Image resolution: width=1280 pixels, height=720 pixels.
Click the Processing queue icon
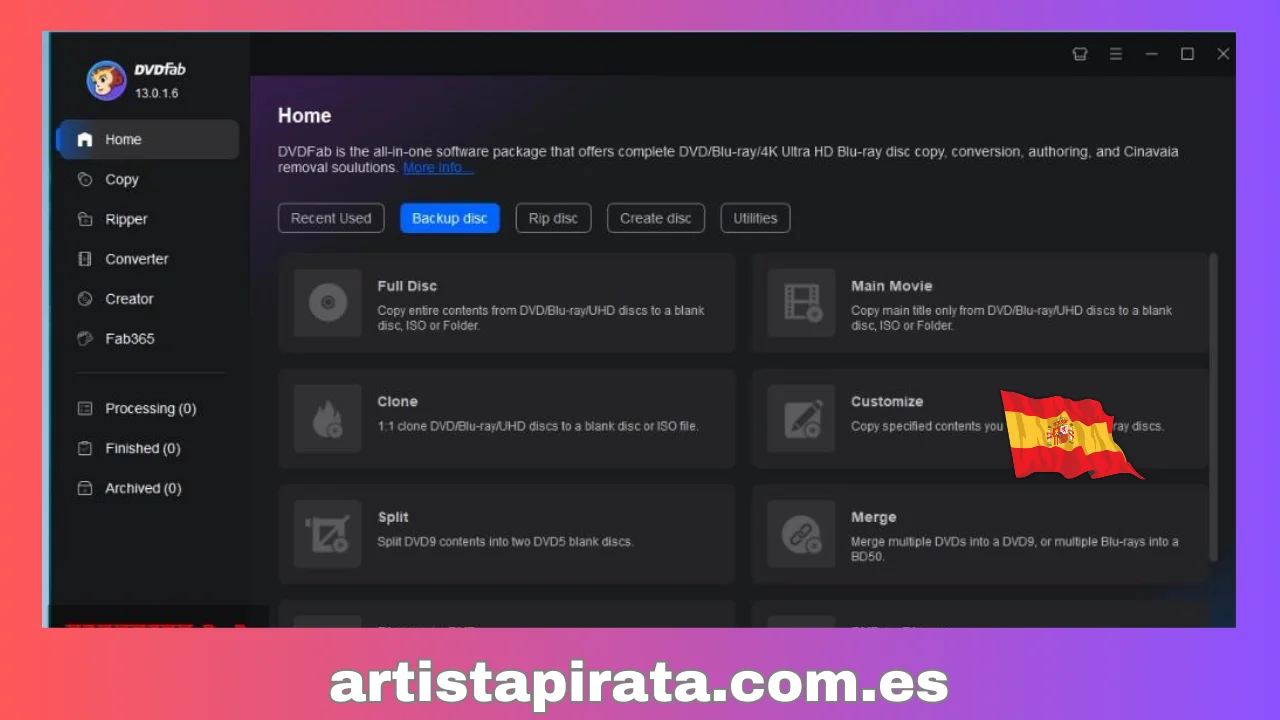[85, 408]
